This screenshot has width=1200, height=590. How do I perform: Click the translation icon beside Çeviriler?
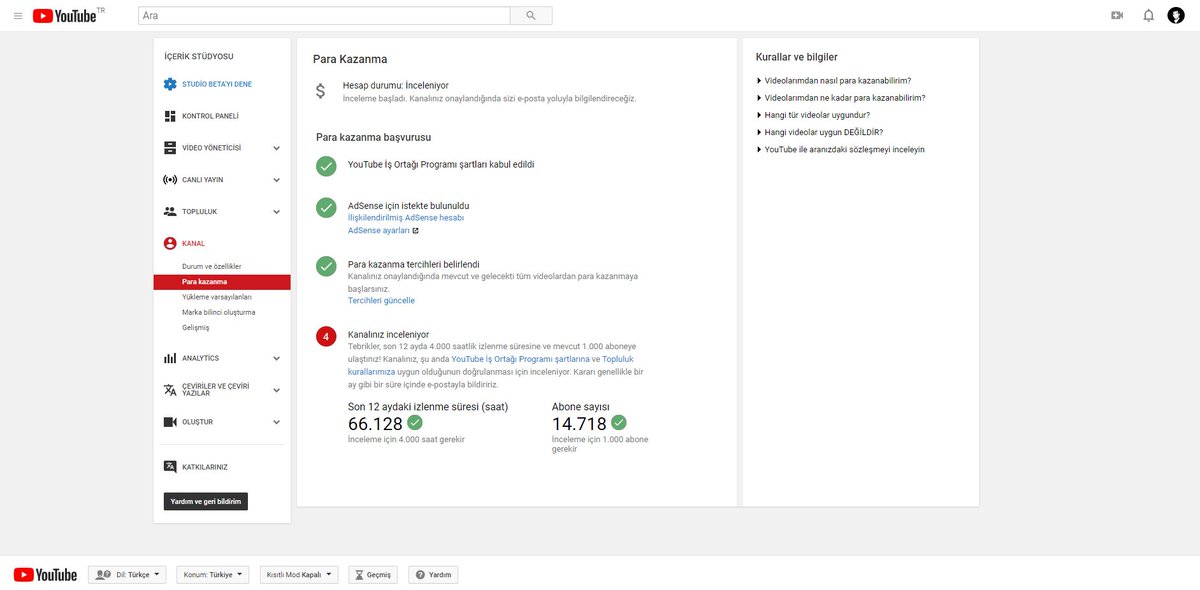170,390
